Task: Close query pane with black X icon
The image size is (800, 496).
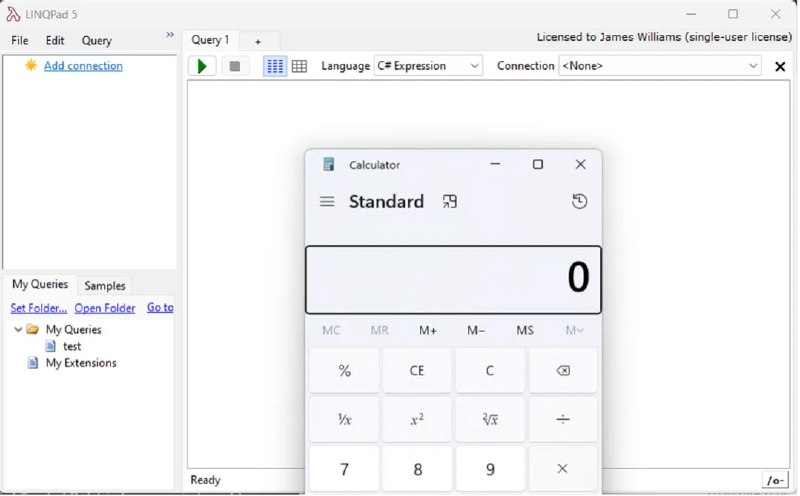Action: (780, 67)
